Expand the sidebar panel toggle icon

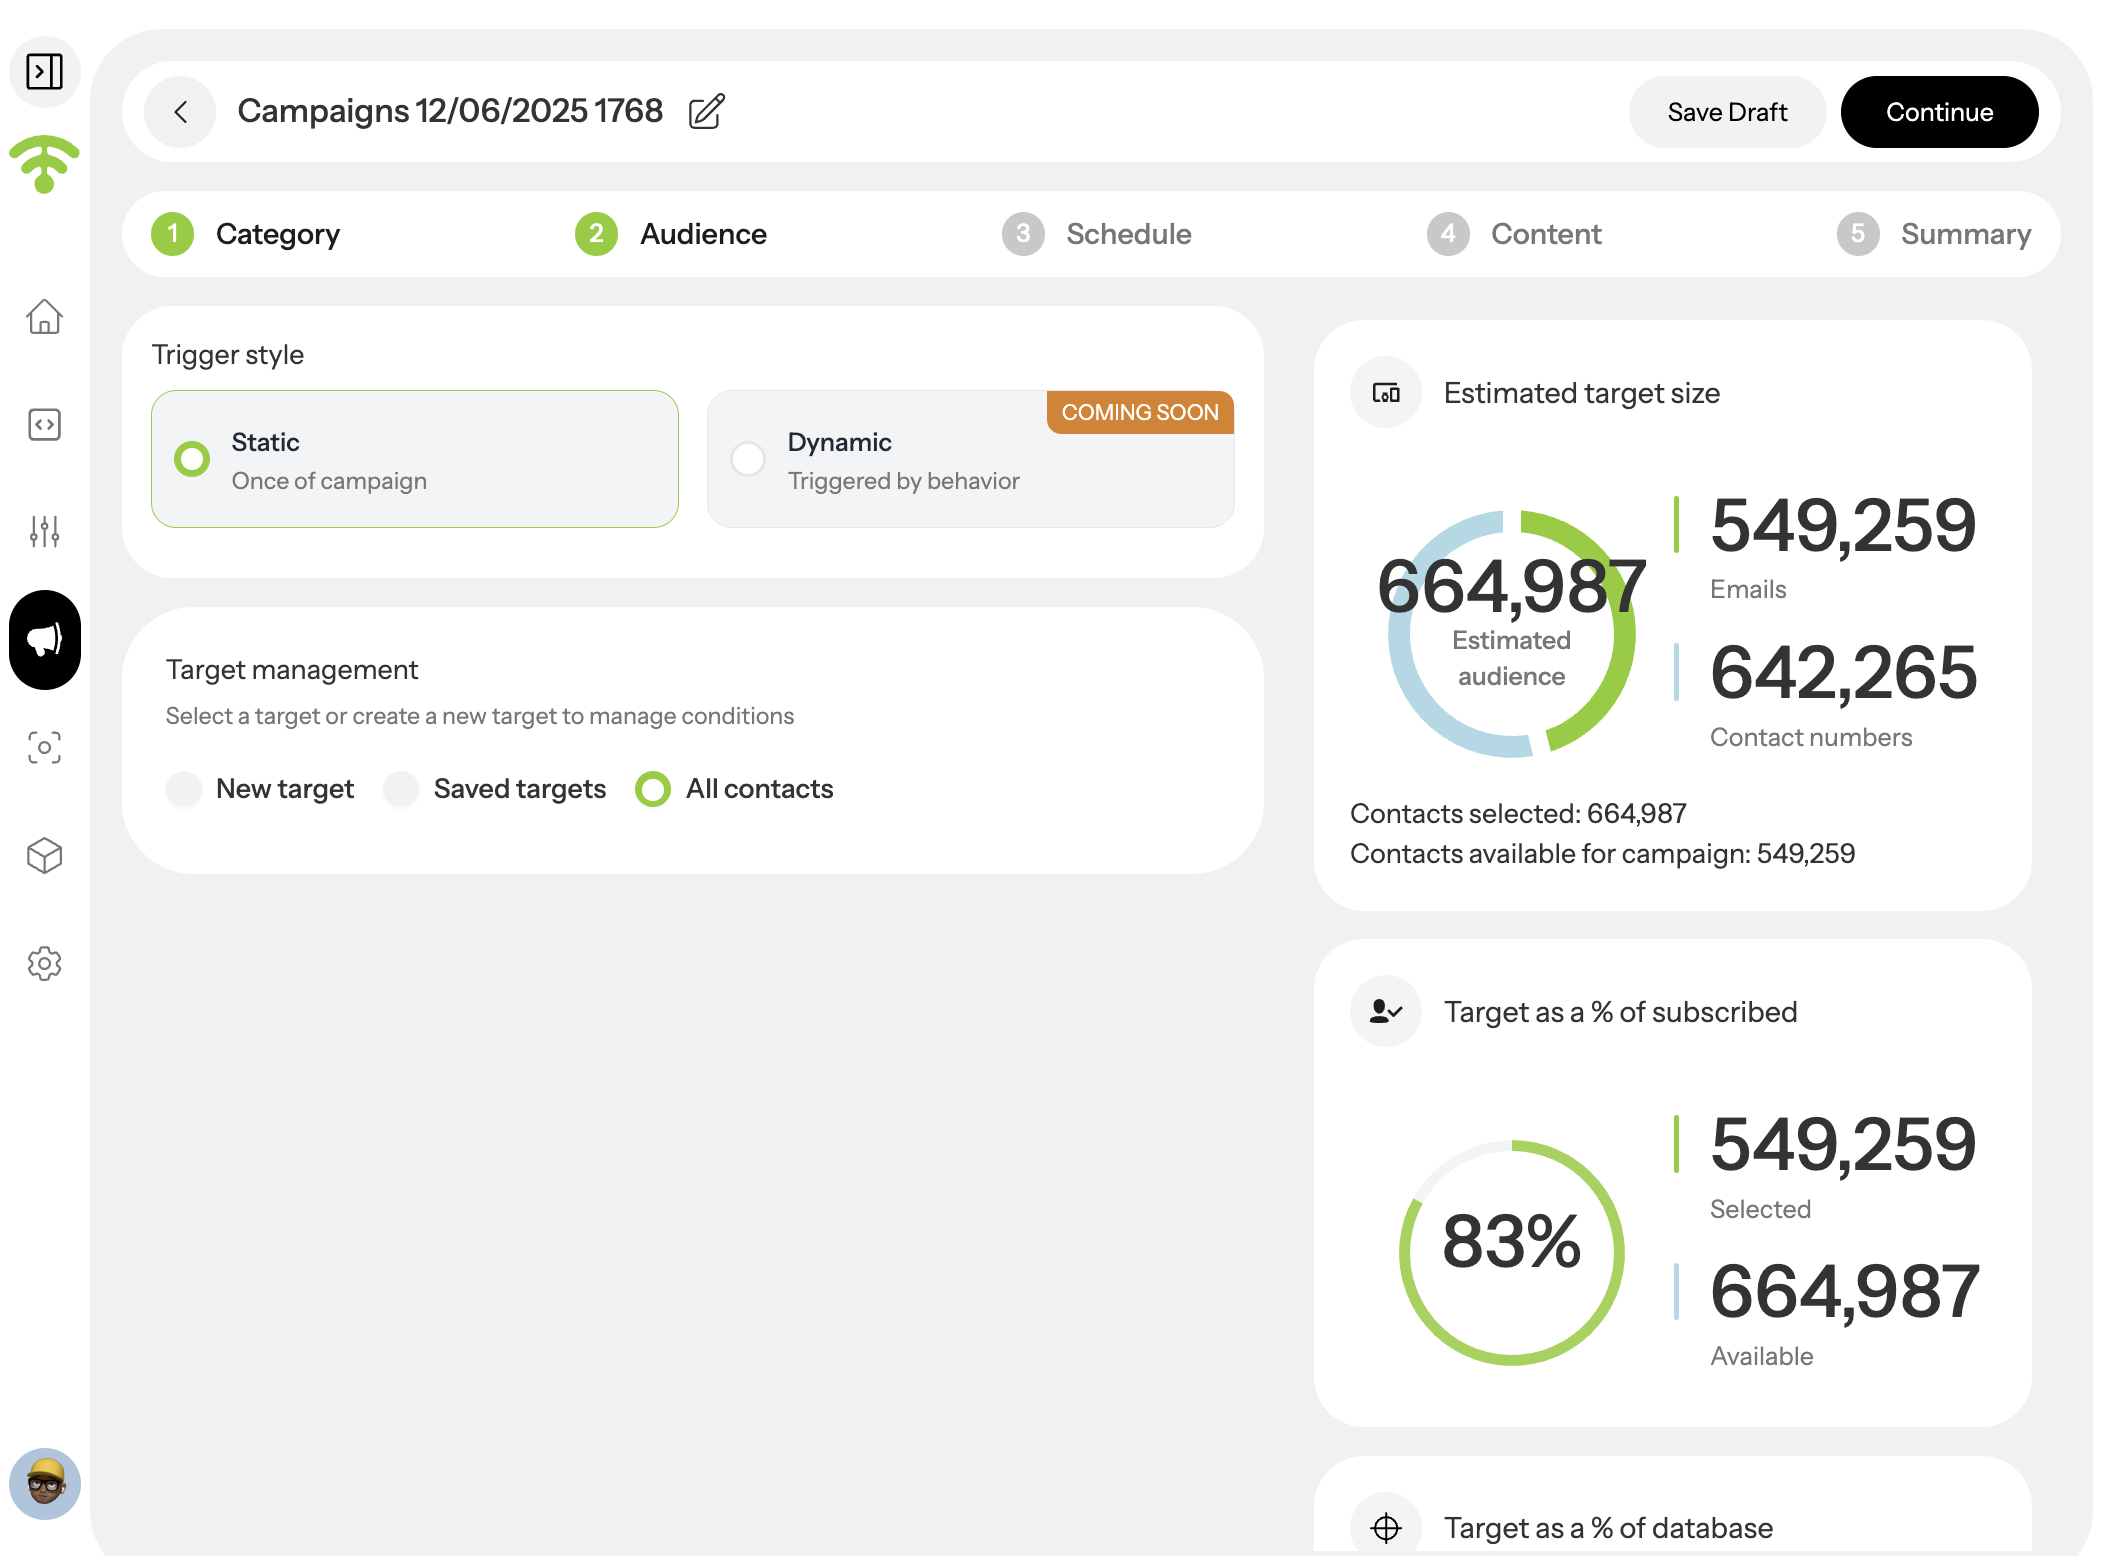[x=44, y=72]
